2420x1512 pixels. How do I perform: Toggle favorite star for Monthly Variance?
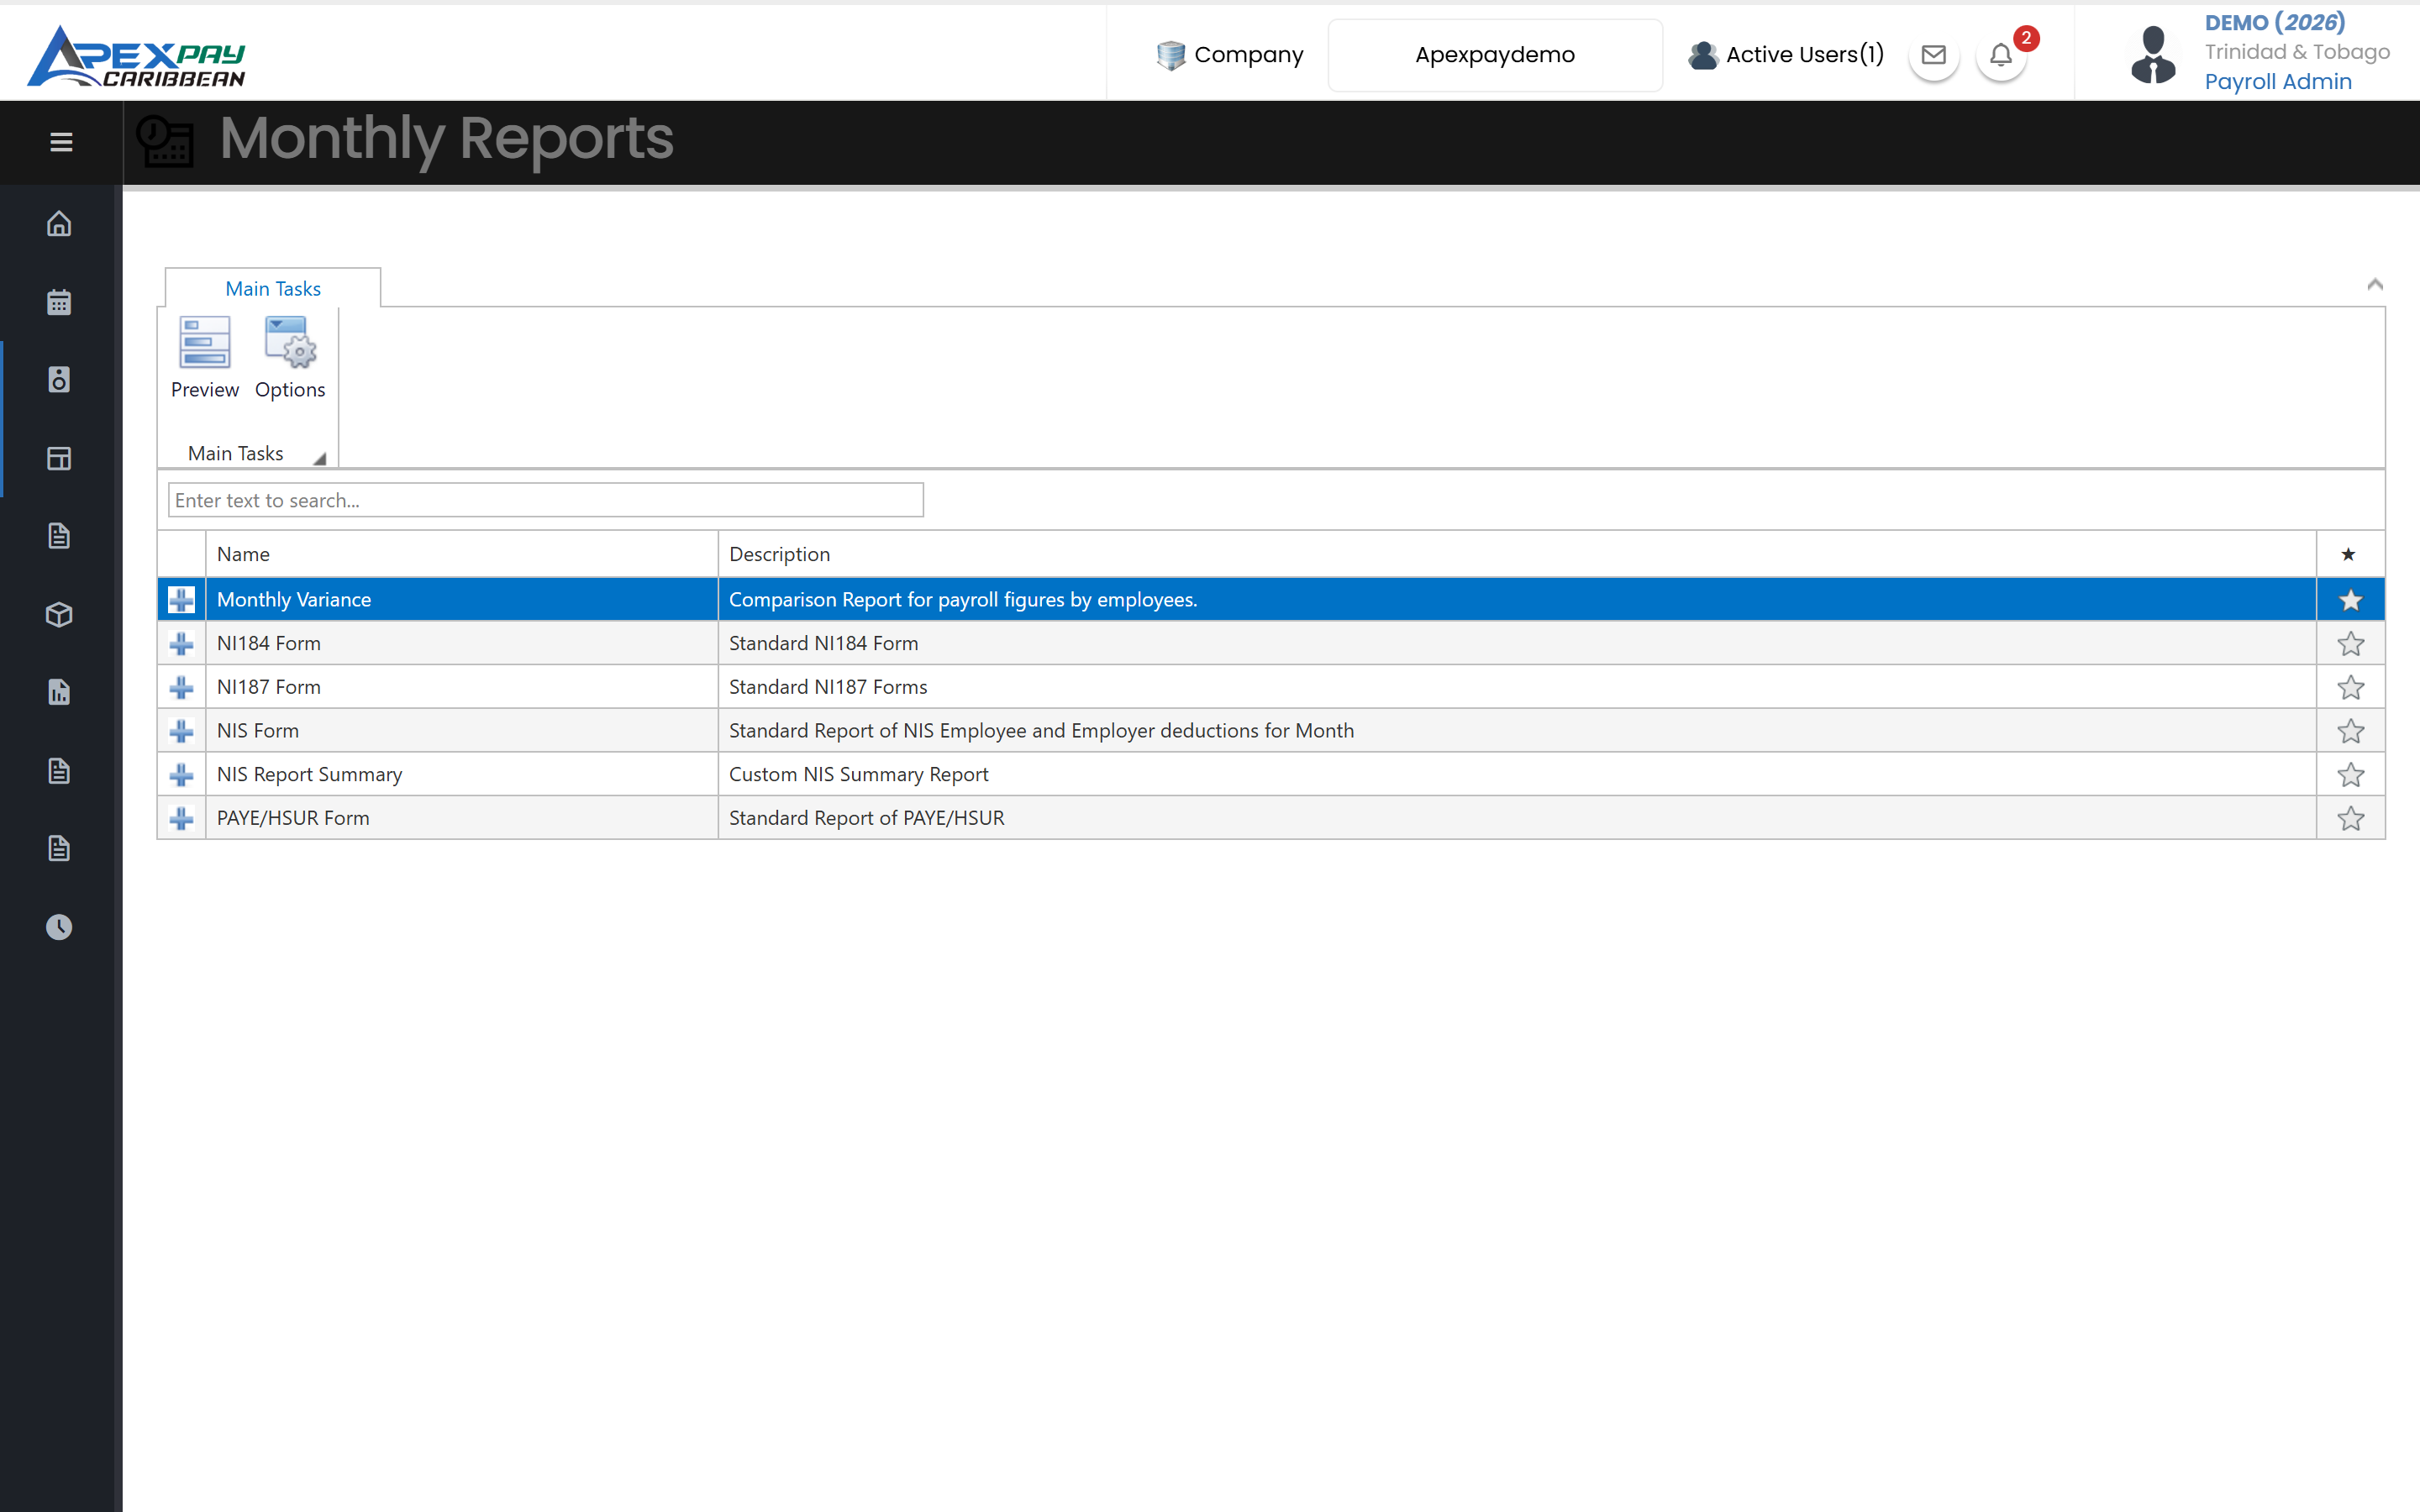[x=2351, y=600]
